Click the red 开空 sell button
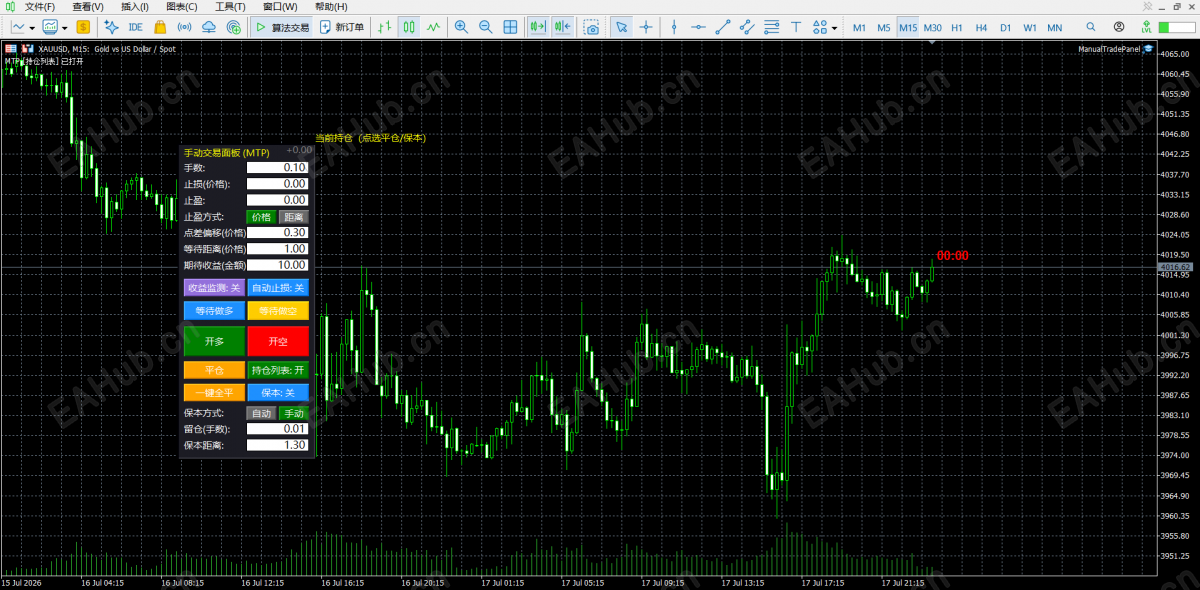The image size is (1200, 590). pos(278,341)
